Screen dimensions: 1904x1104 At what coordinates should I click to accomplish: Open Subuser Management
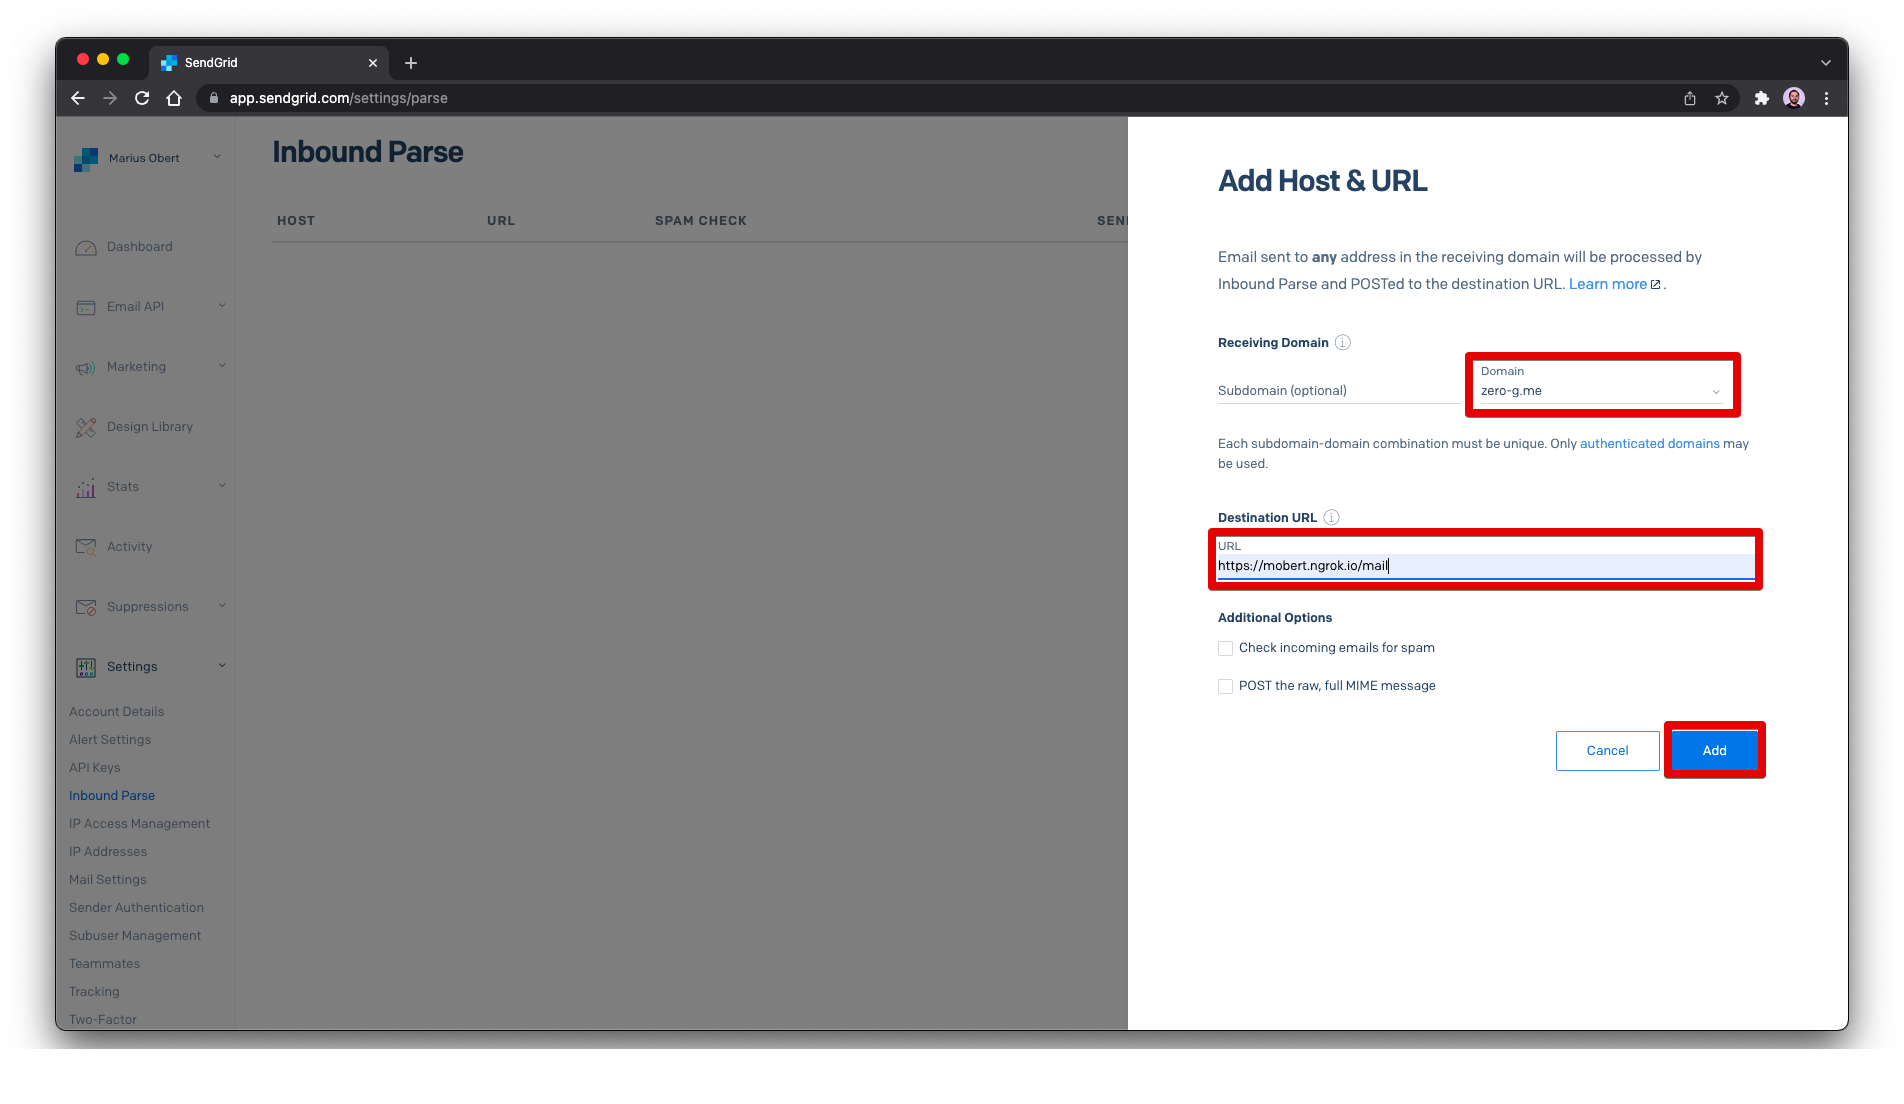tap(135, 936)
